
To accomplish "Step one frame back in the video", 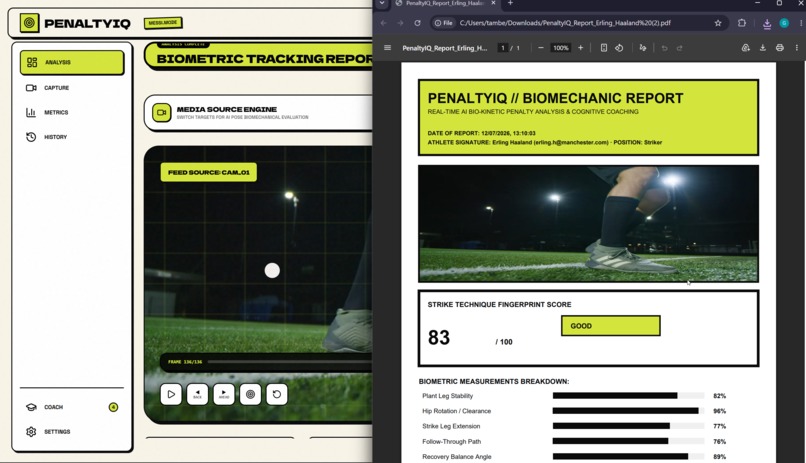I will 197,394.
